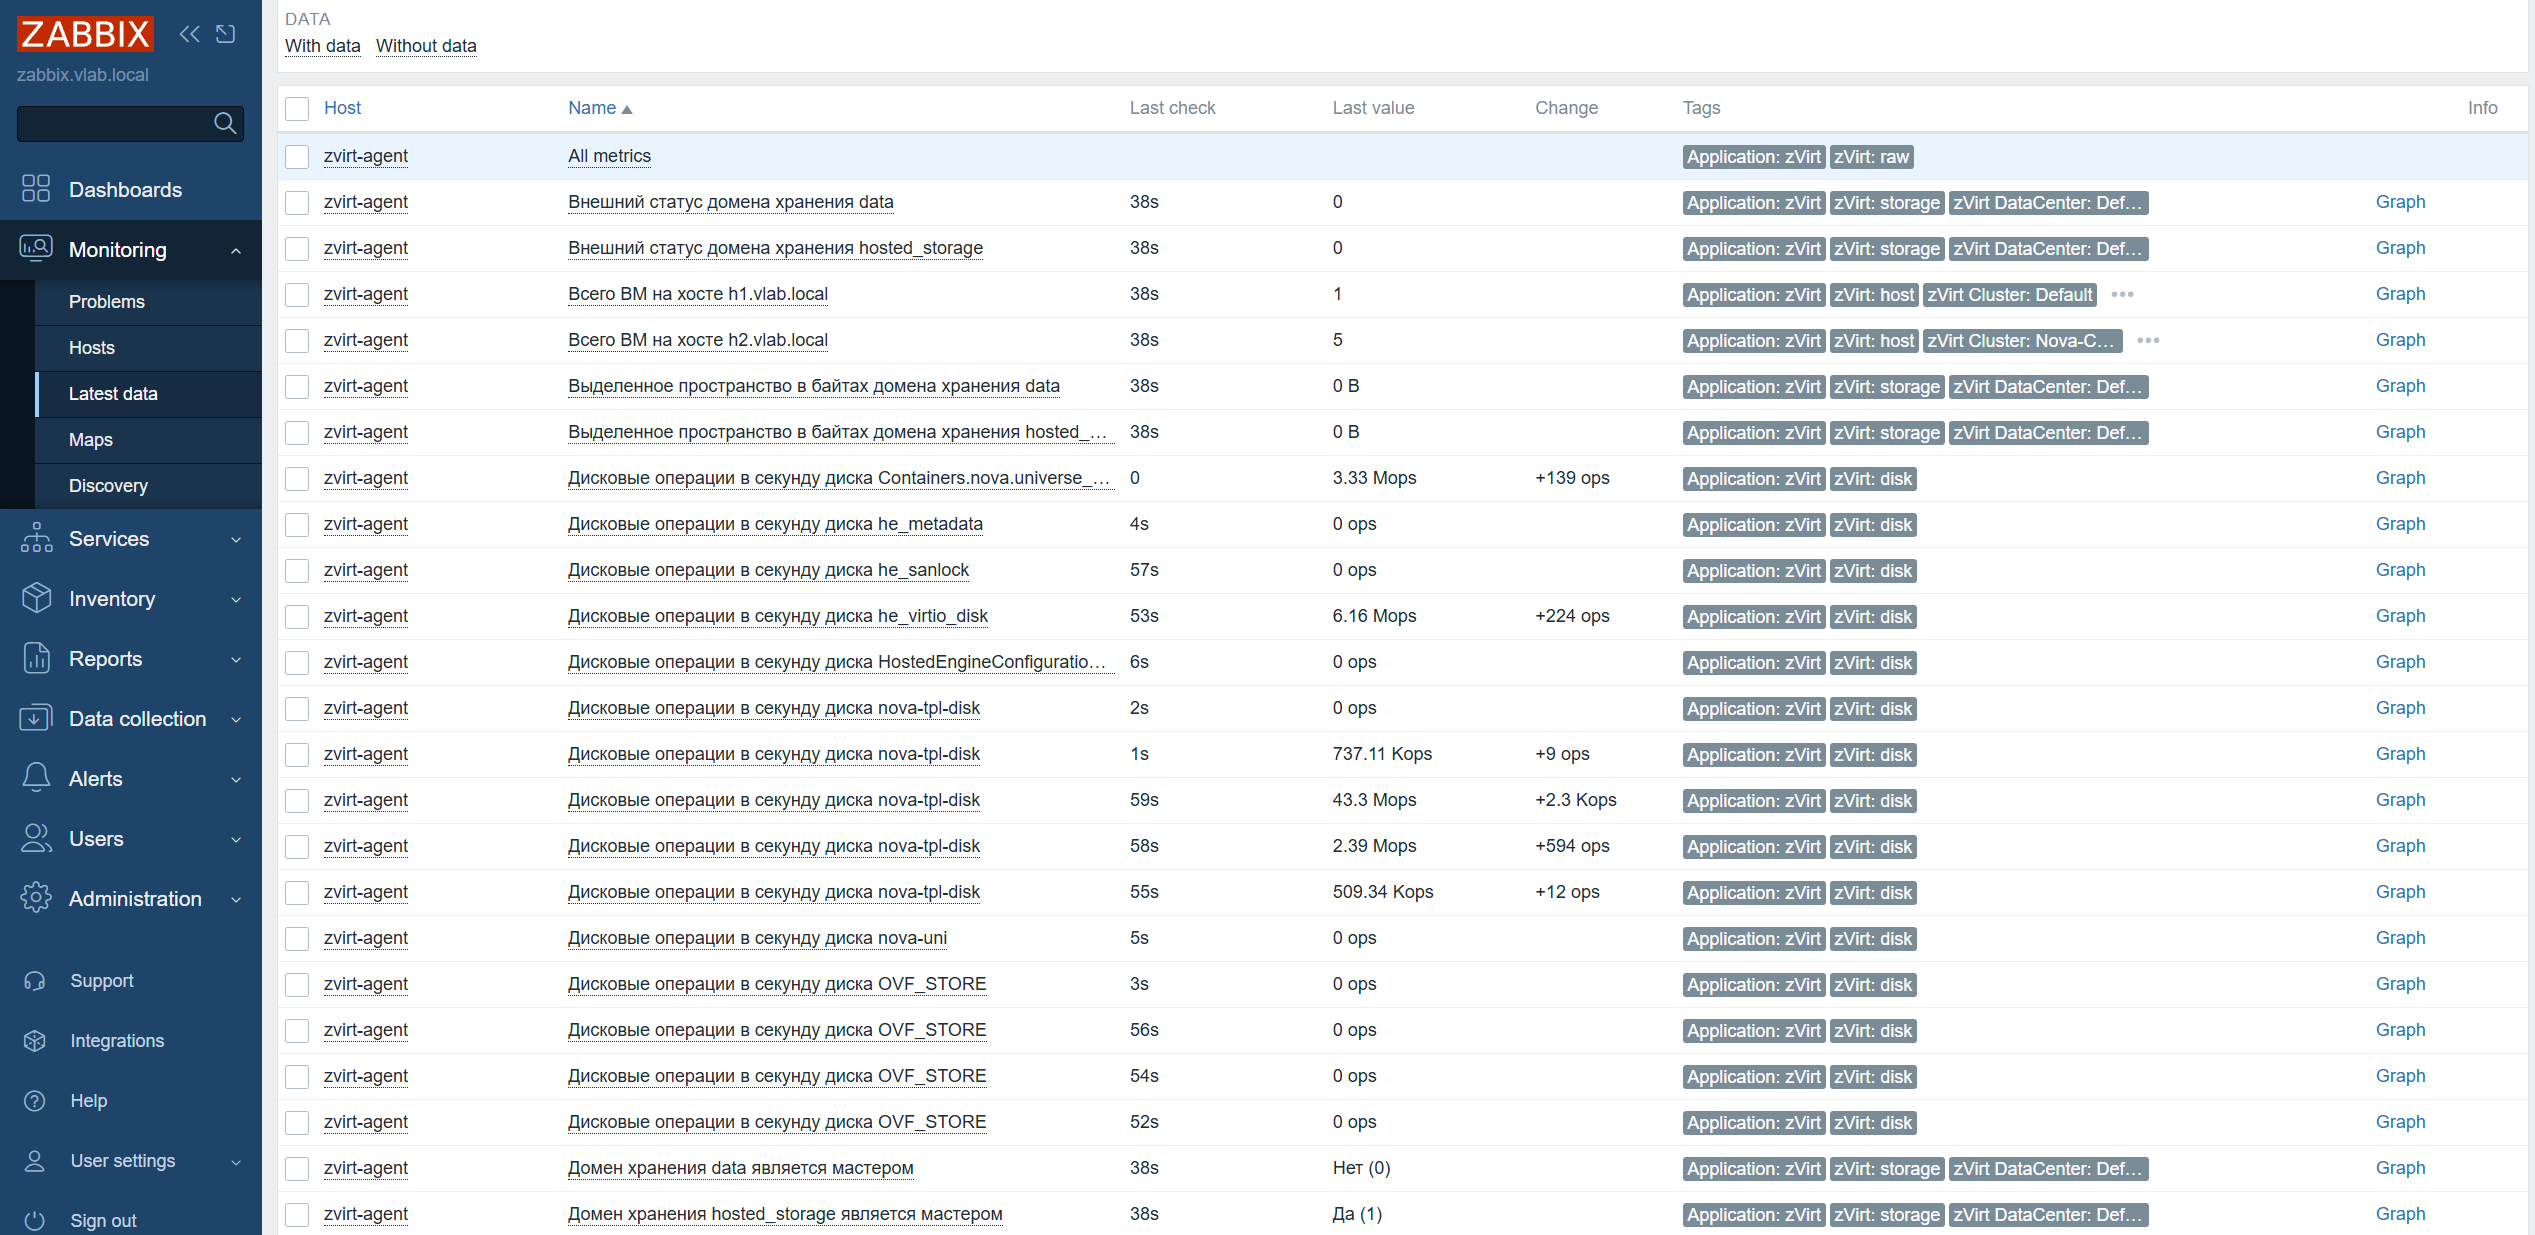This screenshot has height=1235, width=2535.
Task: Collapse the Monitoring menu chevron
Action: [236, 250]
